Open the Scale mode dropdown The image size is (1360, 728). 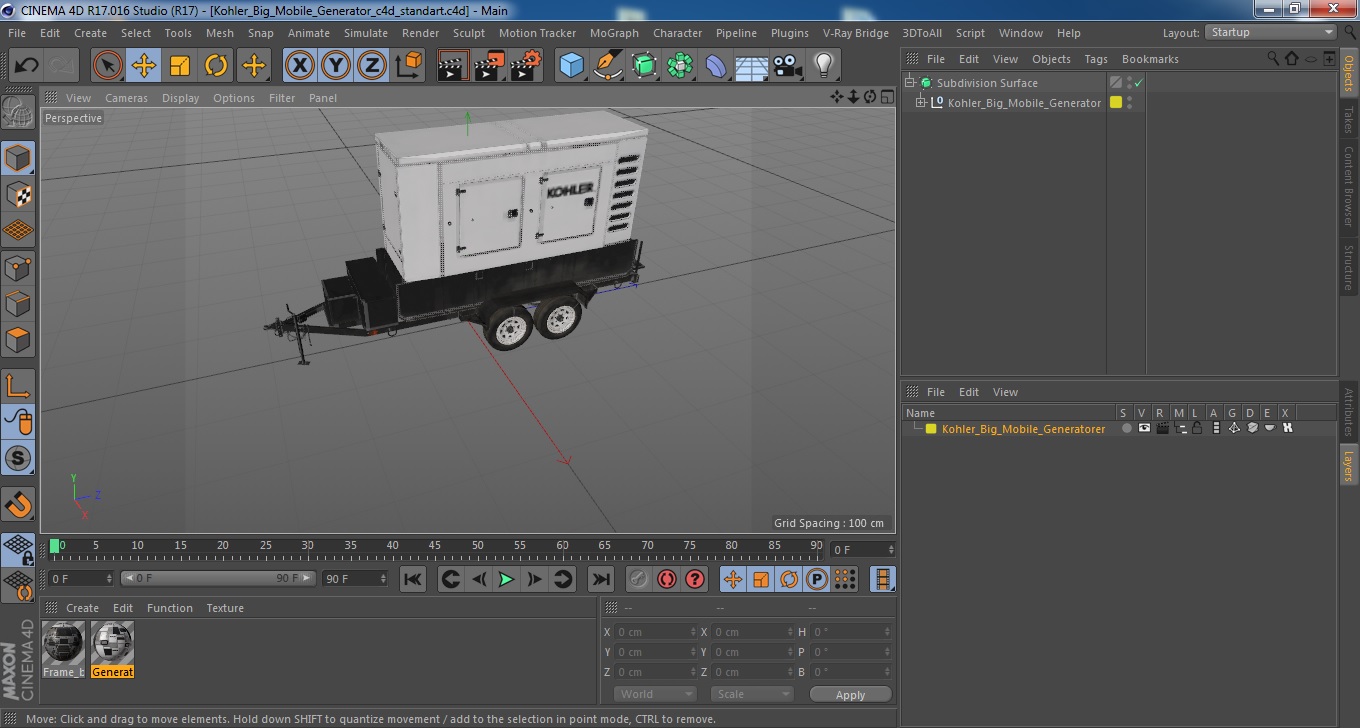tap(752, 694)
